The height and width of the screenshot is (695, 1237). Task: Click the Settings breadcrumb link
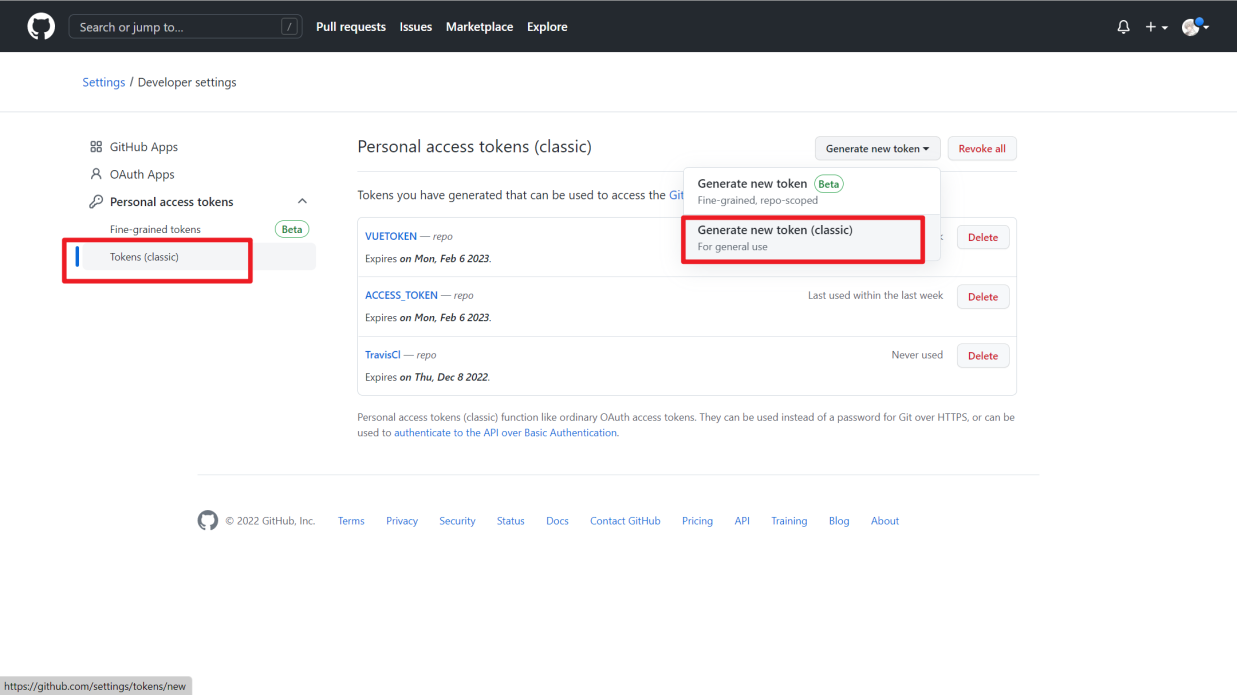point(104,82)
